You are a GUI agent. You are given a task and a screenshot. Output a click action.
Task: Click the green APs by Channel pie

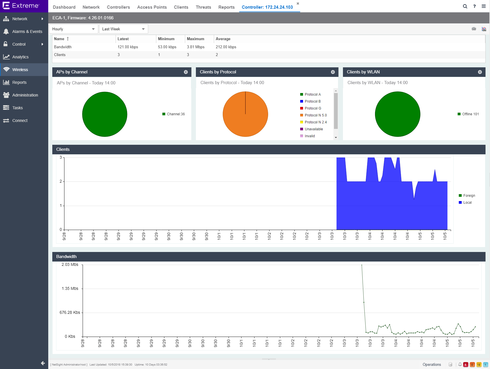105,114
